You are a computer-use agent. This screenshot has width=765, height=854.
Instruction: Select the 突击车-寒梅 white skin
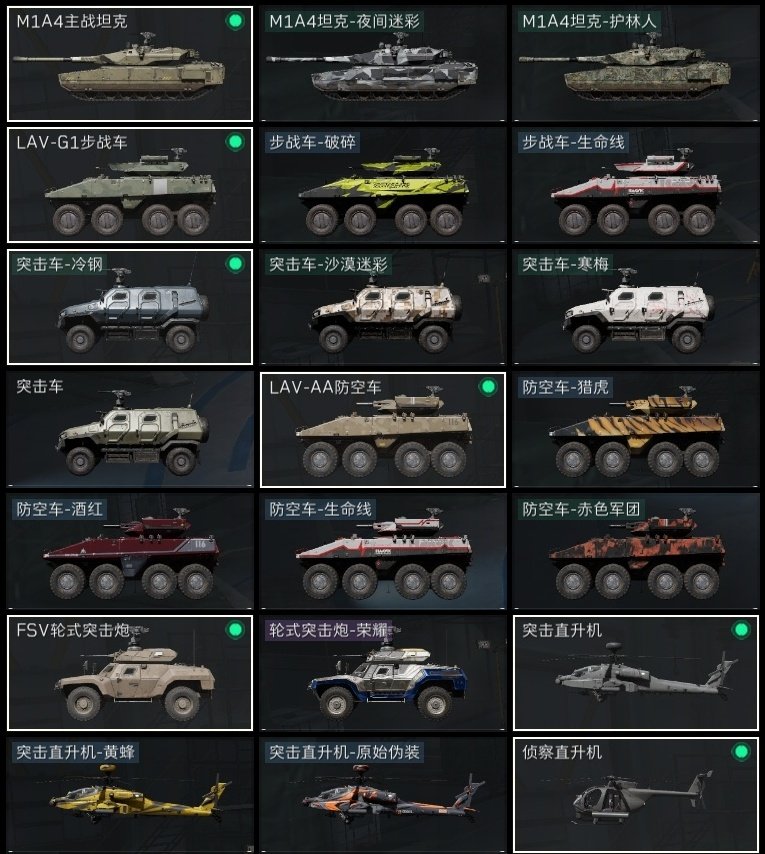(x=636, y=307)
